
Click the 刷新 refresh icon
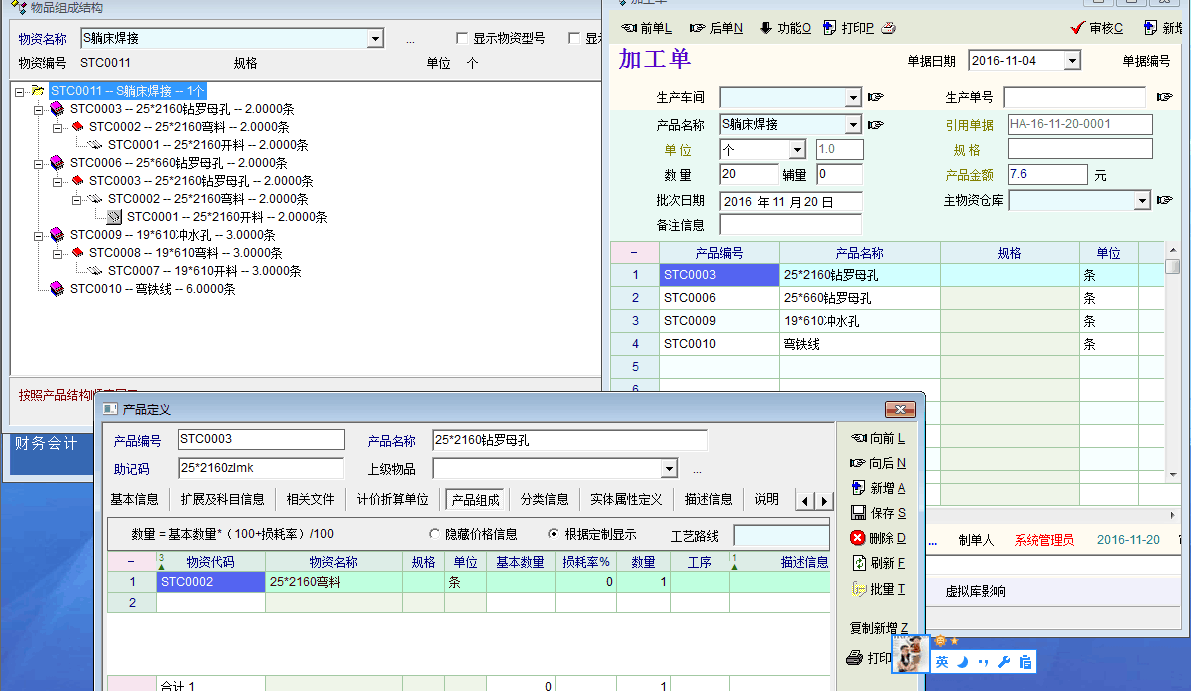tap(857, 563)
